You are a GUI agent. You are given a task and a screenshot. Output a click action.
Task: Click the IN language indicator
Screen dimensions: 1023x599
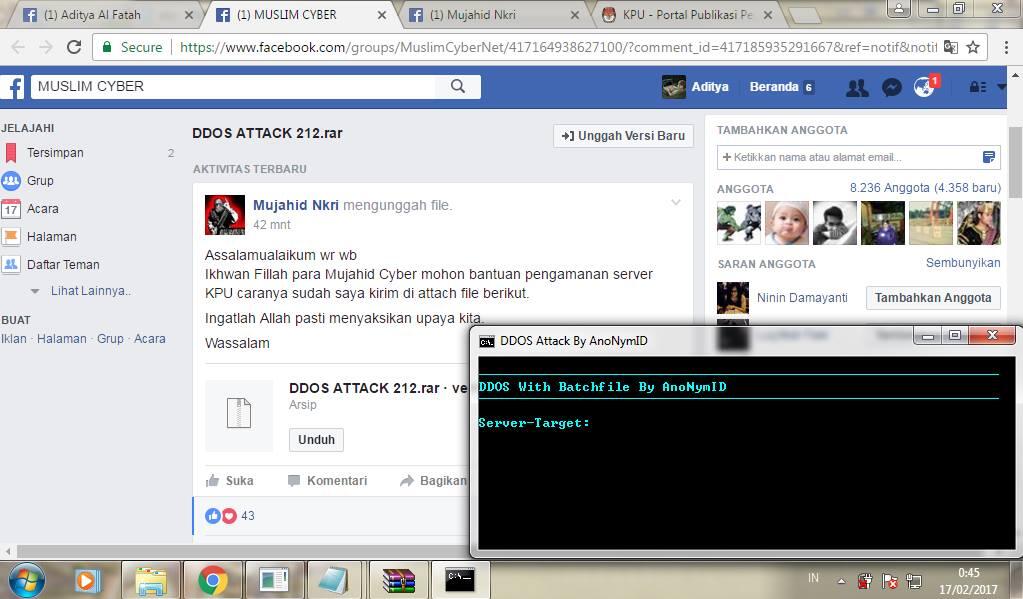pos(813,578)
